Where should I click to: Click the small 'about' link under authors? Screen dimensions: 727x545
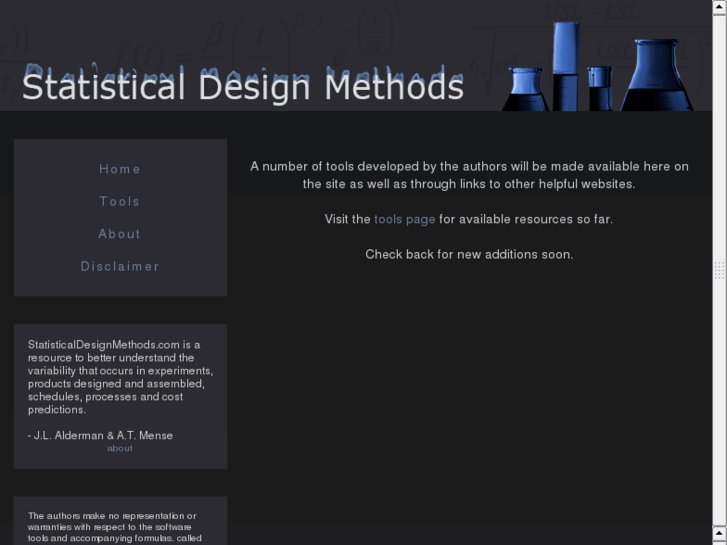click(x=120, y=448)
